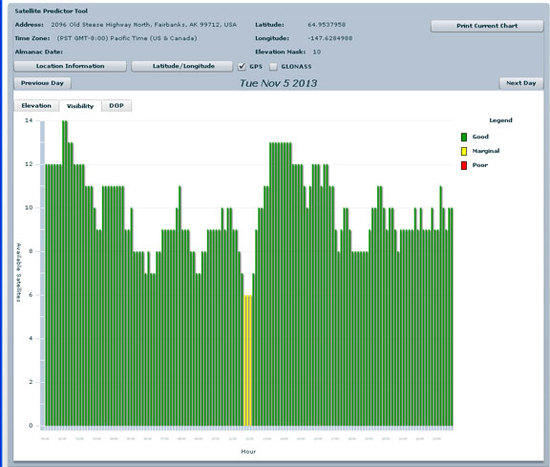550x467 pixels.
Task: Uncheck the GPS checkbox
Action: (242, 66)
